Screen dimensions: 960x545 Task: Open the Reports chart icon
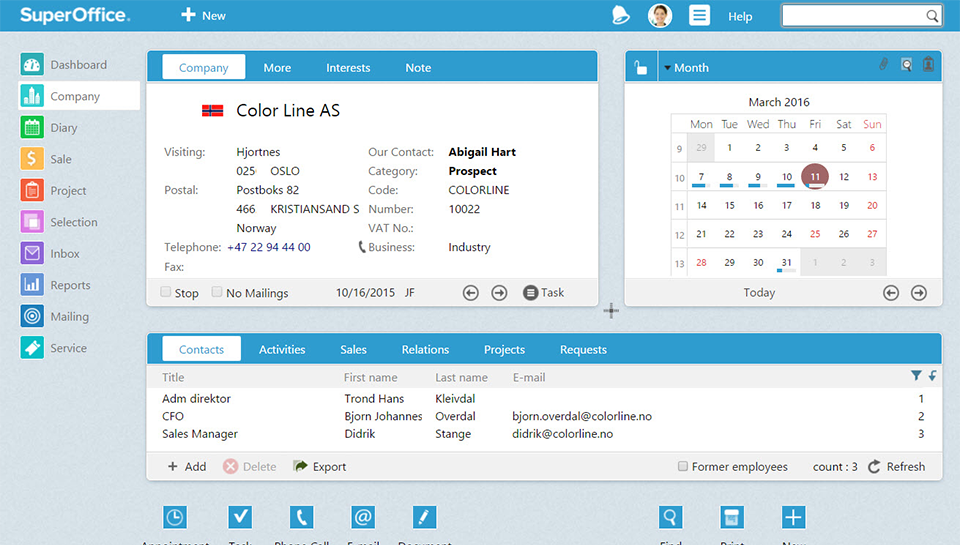tap(32, 285)
